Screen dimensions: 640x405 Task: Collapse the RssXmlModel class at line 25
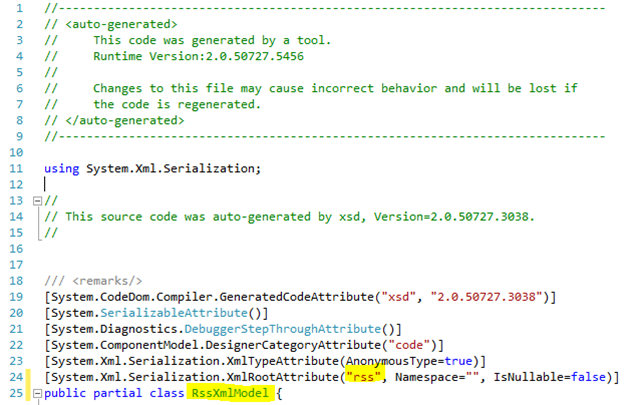pyautogui.click(x=38, y=394)
